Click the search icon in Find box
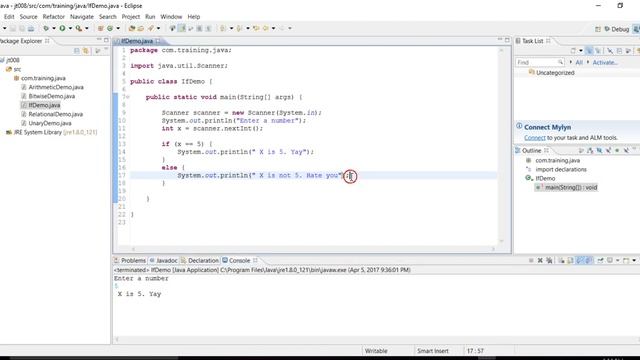 560,62
